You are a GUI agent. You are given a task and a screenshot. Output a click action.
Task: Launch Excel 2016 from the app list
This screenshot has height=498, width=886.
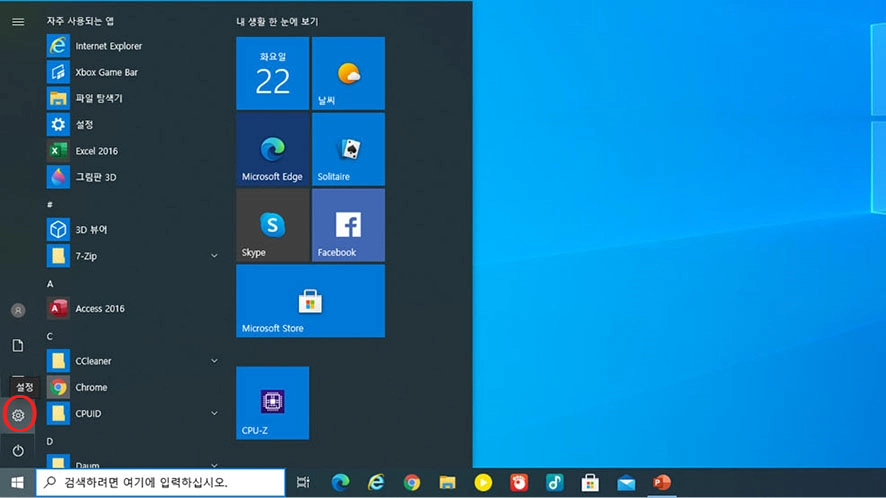pyautogui.click(x=133, y=151)
